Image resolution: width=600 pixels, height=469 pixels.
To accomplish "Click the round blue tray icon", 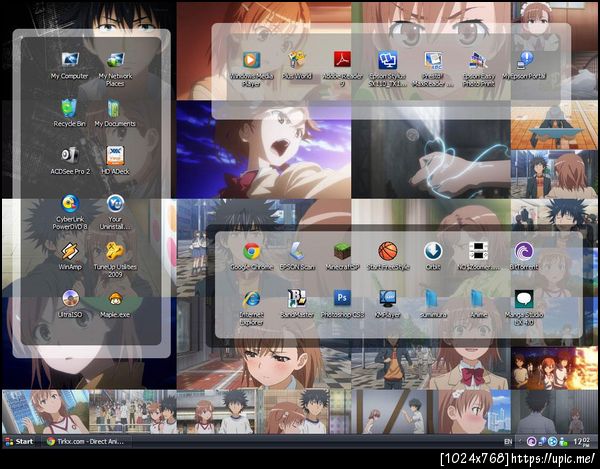I will click(553, 441).
